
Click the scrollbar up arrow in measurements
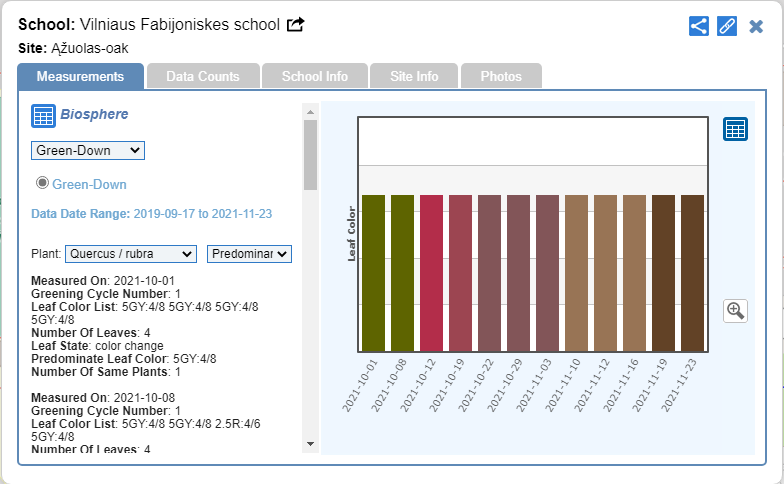[310, 111]
